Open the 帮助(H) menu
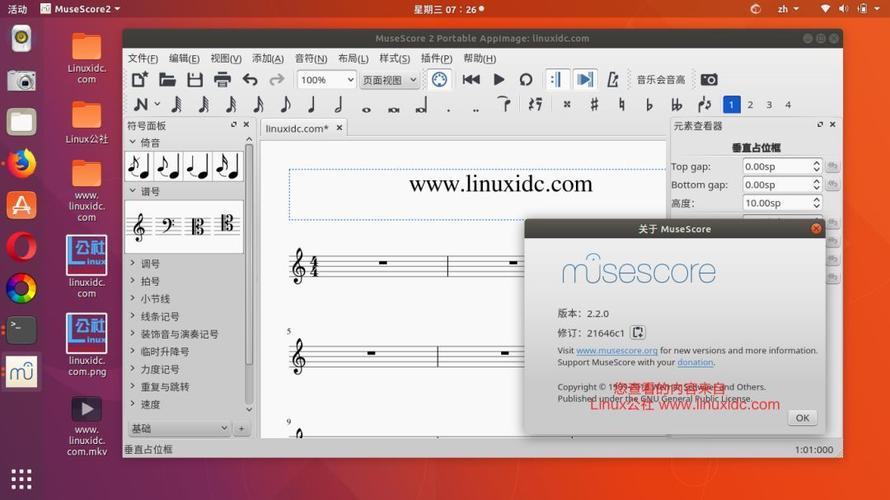The image size is (890, 500). [x=480, y=58]
